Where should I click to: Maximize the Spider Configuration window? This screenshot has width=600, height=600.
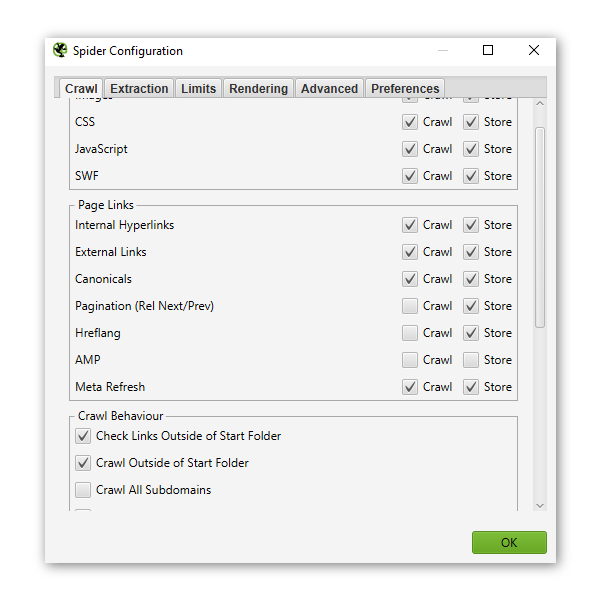point(488,51)
